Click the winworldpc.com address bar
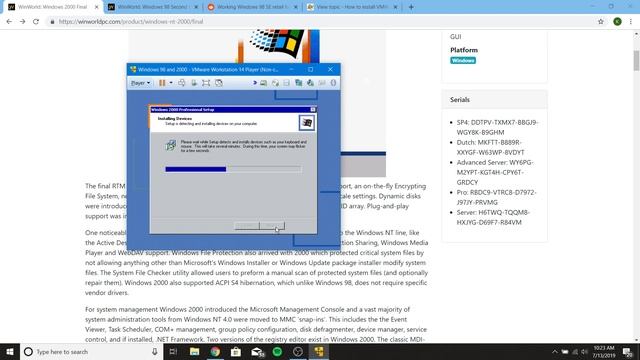The width and height of the screenshot is (640, 360). click(x=320, y=22)
